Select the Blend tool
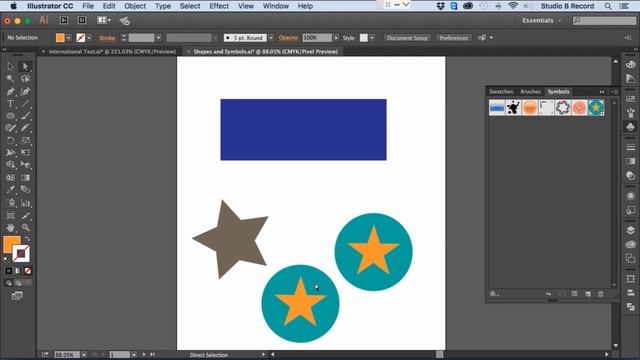 [25, 190]
